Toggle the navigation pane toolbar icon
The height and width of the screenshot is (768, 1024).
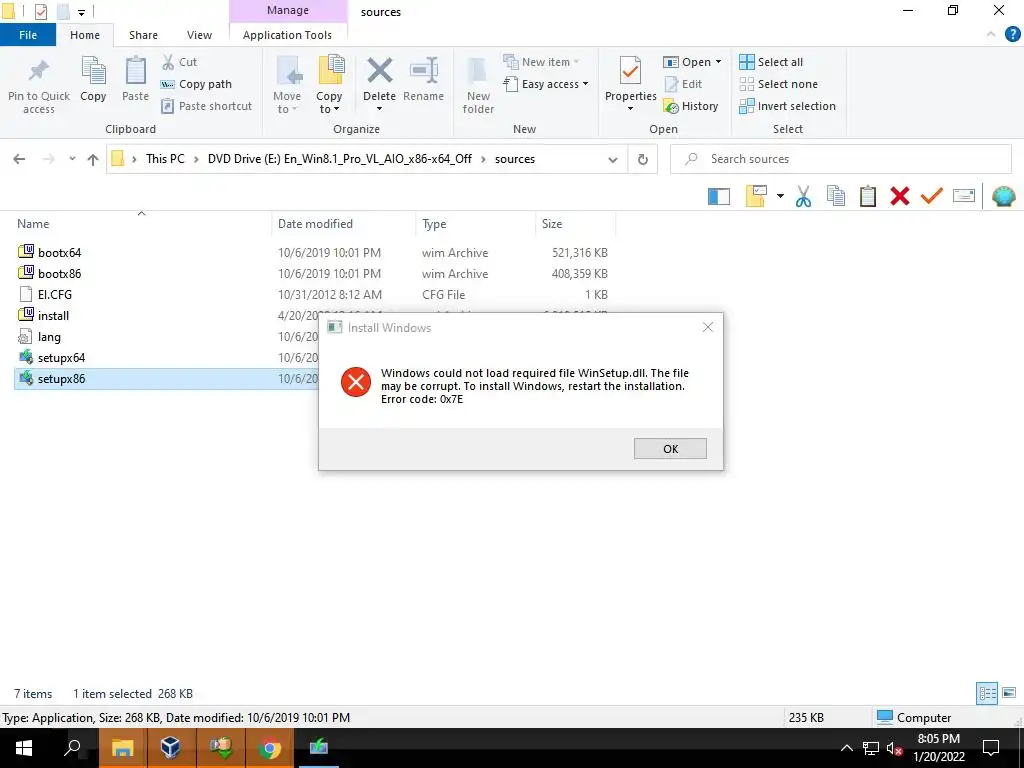point(718,196)
